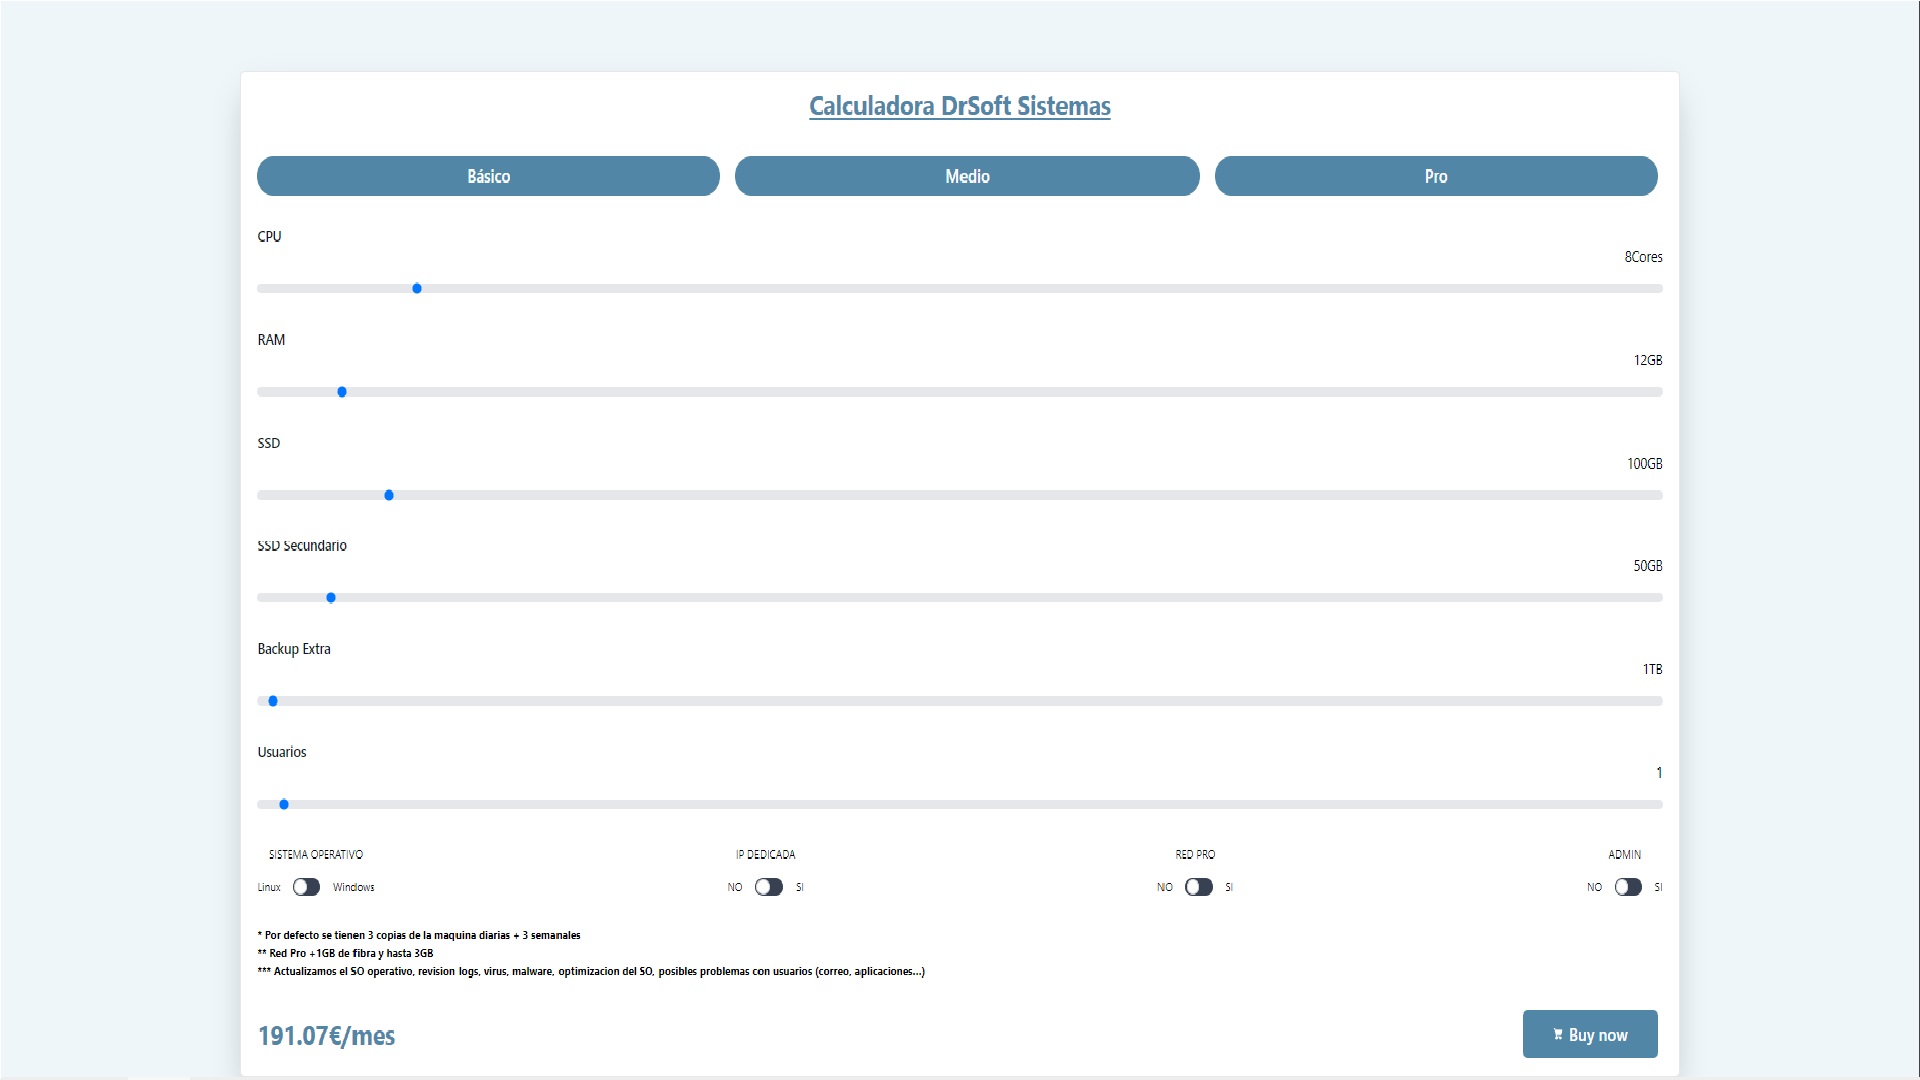Toggle Sistema Operativo Linux/Windows switch
The width and height of the screenshot is (1920, 1080).
[306, 887]
